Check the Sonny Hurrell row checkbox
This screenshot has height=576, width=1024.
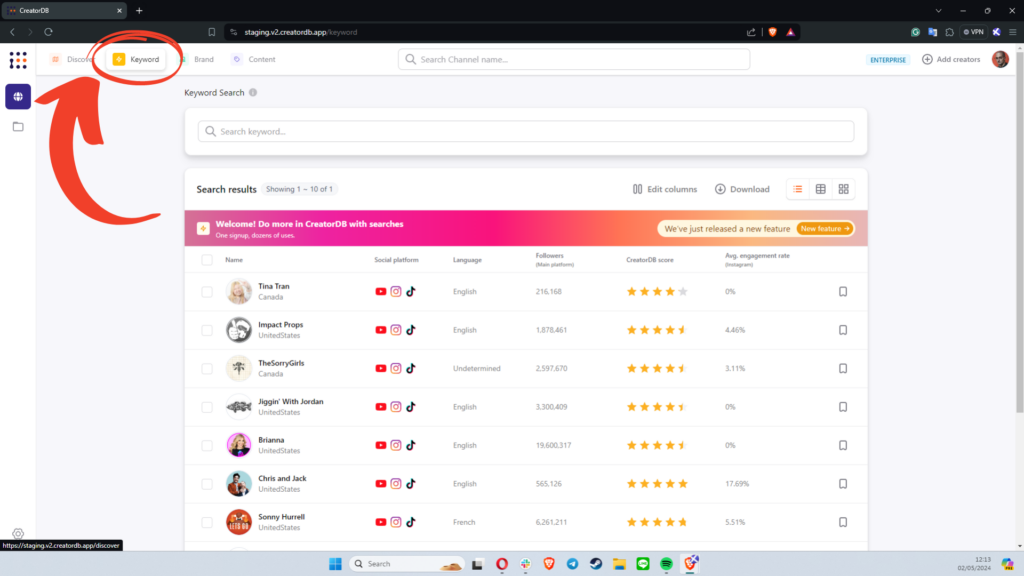coord(207,522)
